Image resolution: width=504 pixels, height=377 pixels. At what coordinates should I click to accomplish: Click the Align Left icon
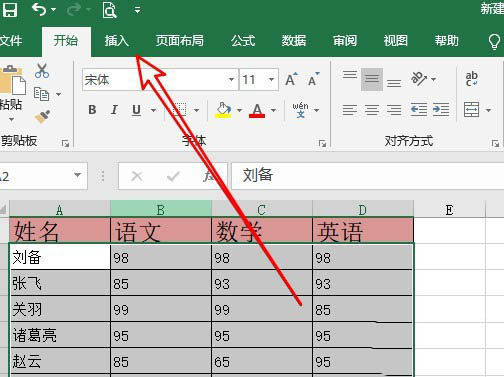click(350, 110)
